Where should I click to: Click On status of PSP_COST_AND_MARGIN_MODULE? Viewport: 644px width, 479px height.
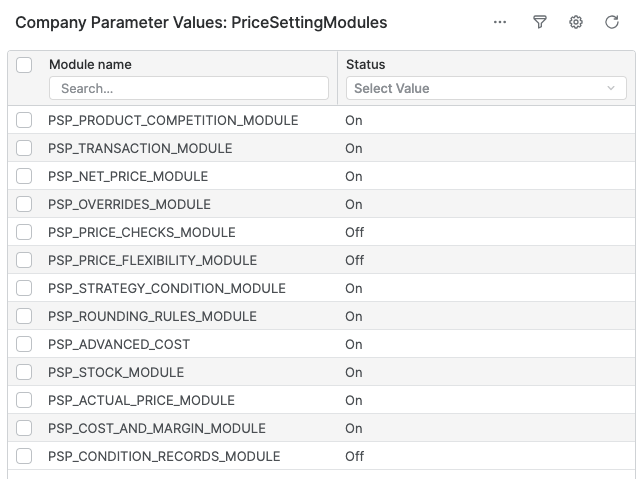coord(354,428)
